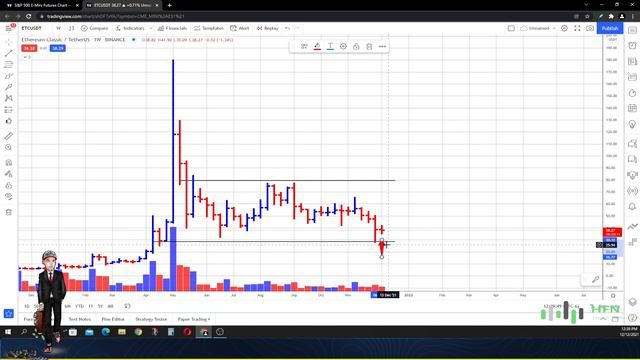Open the go to date icon
Image resolution: width=640 pixels, height=360 pixels.
127,306
